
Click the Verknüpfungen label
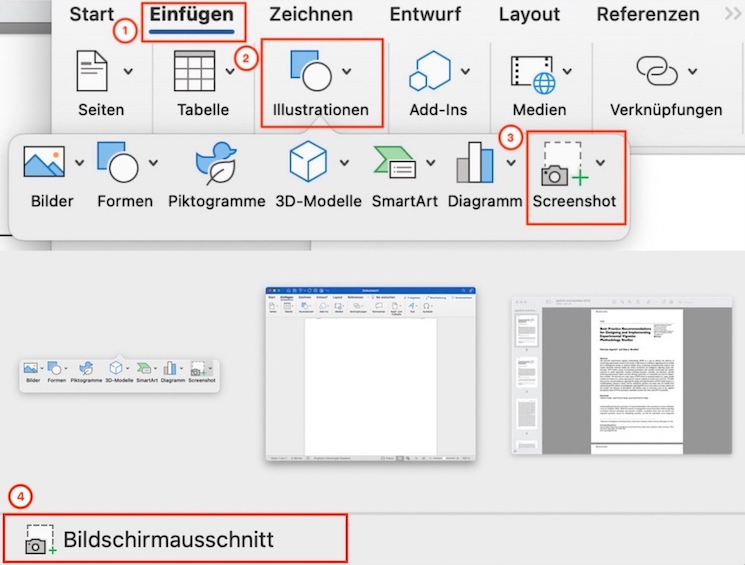pos(666,110)
